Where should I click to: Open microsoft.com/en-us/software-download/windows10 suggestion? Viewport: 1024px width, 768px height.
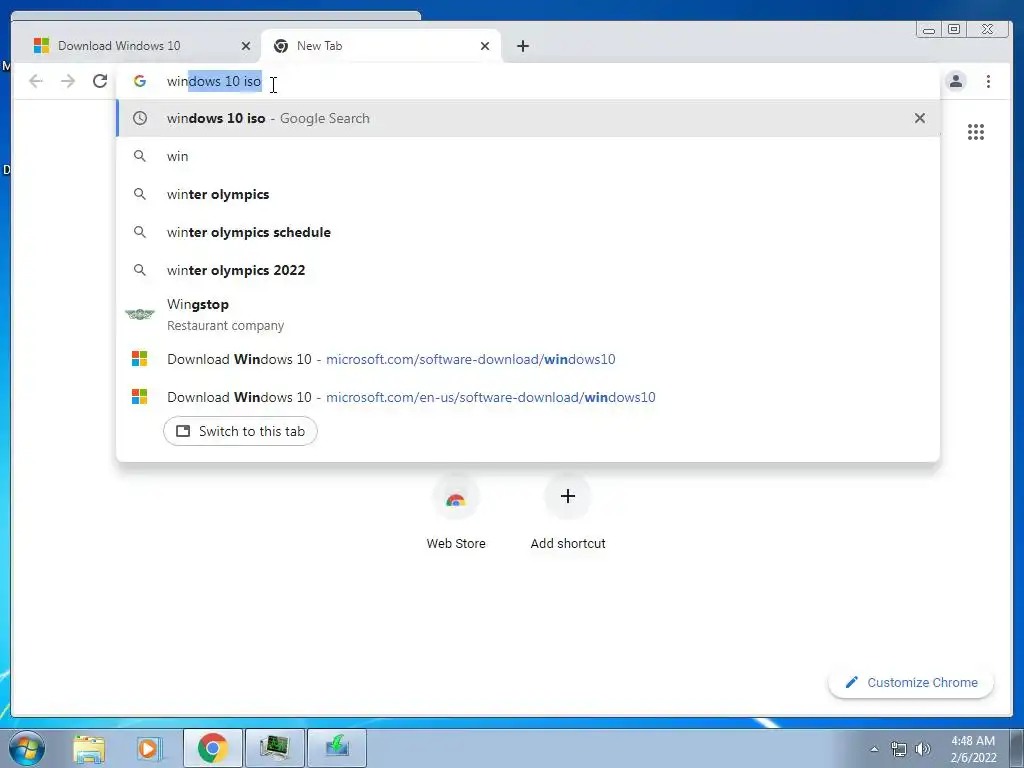tap(528, 396)
